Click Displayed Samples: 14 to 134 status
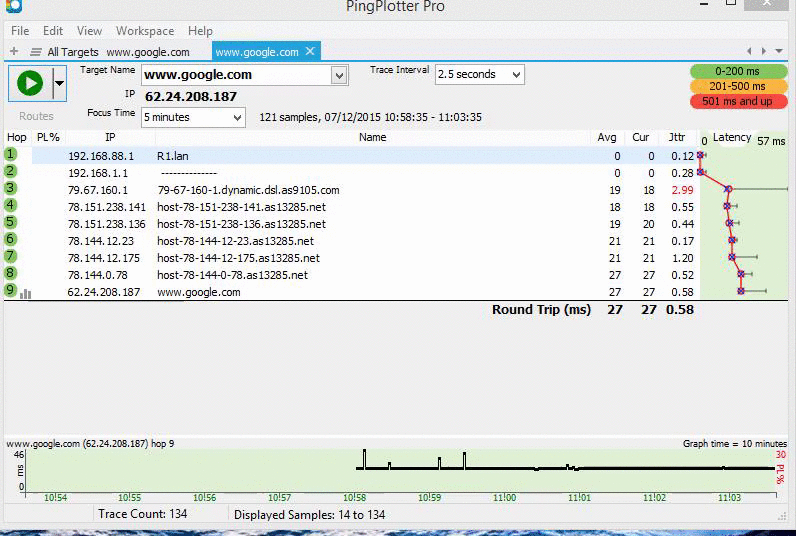Screen dimensions: 796x536 (x=309, y=515)
